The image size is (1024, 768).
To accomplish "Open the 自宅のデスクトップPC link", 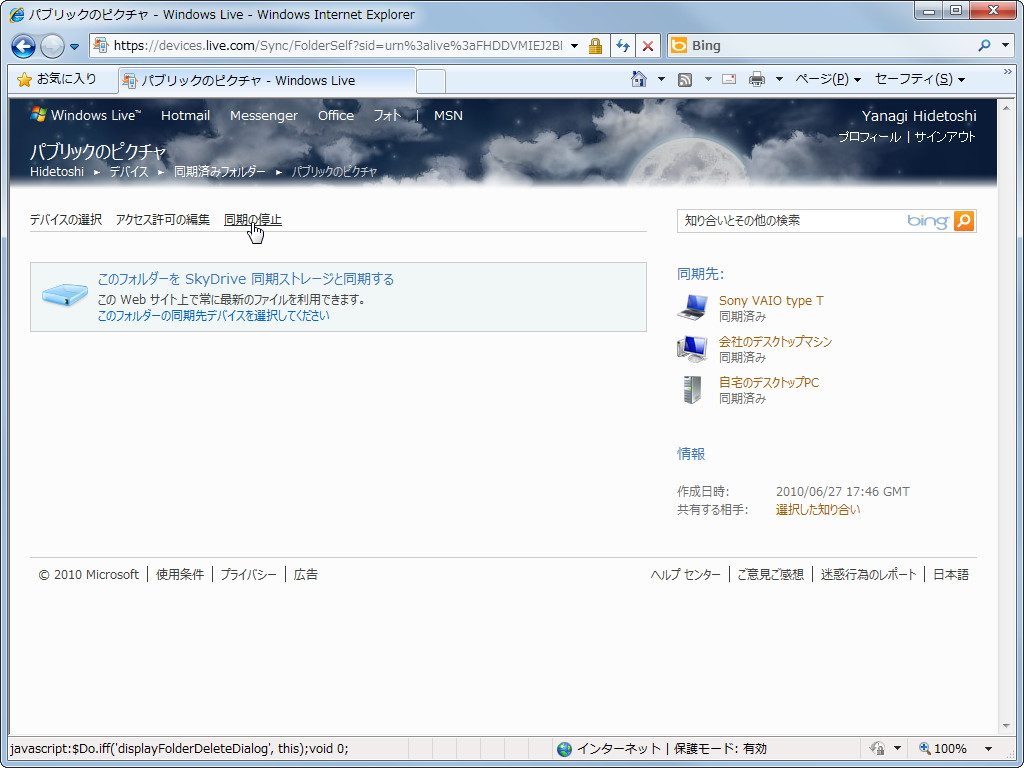I will [769, 383].
